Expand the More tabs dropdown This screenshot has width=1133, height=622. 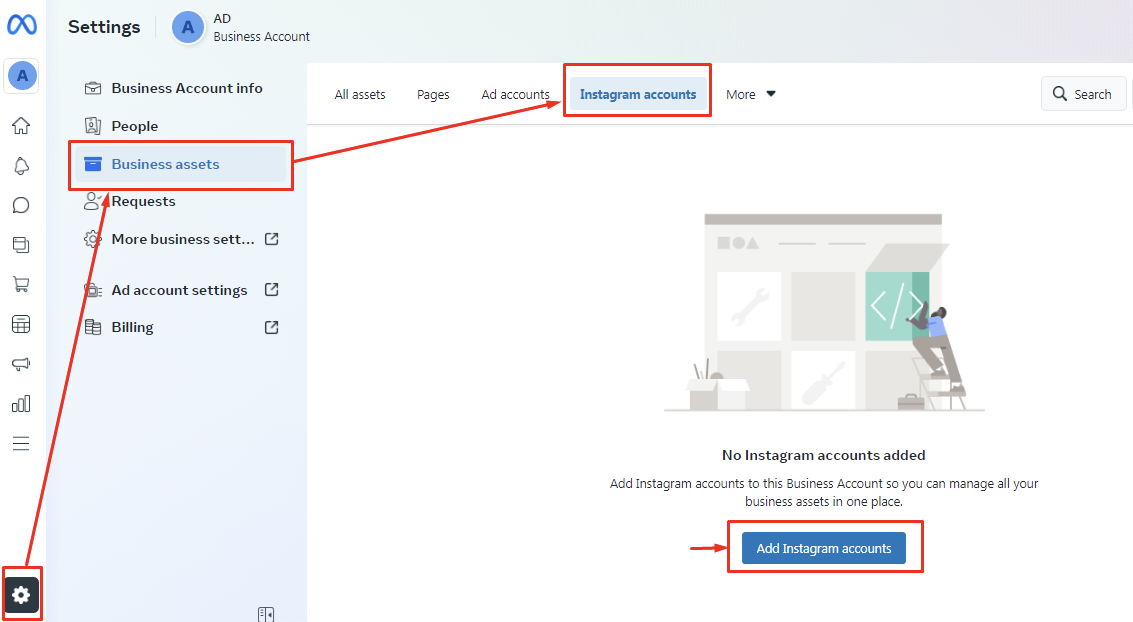coord(751,94)
